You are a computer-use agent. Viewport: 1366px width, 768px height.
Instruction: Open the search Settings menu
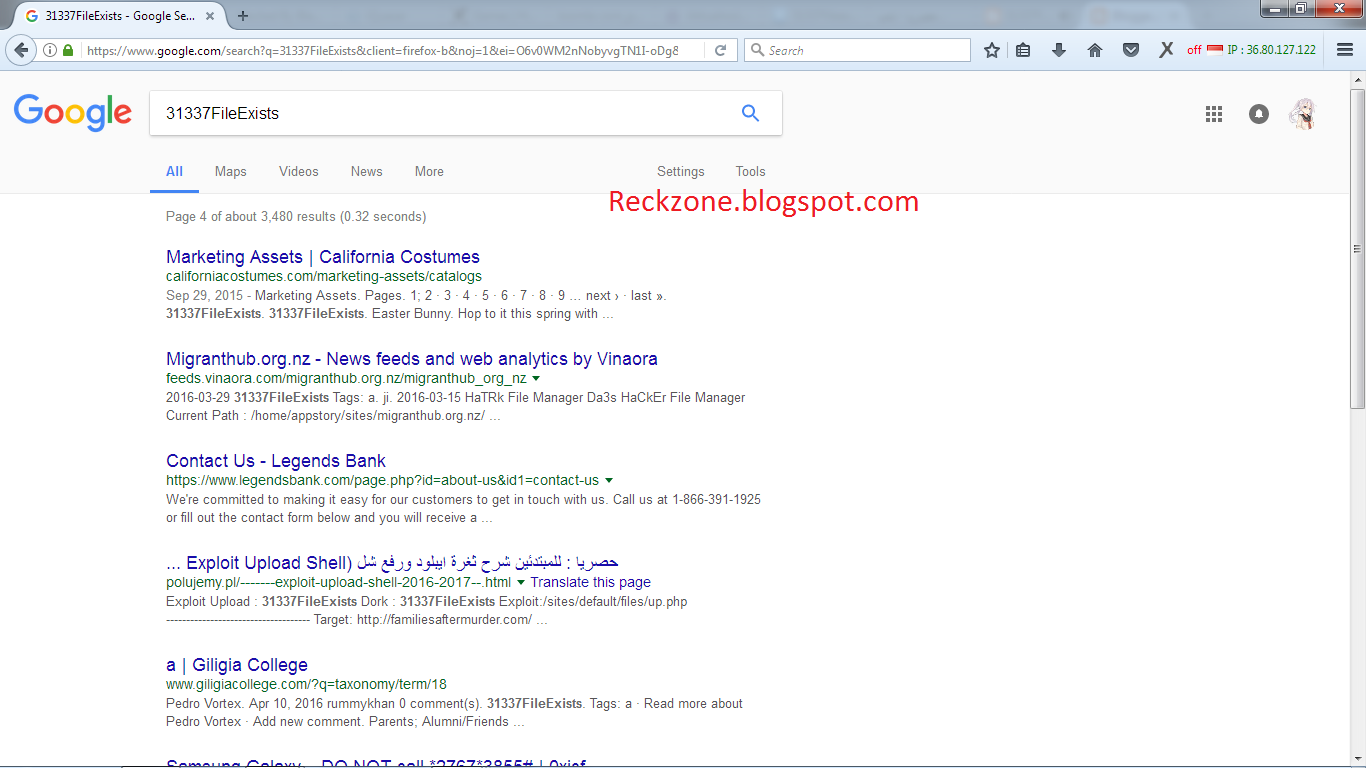[681, 171]
